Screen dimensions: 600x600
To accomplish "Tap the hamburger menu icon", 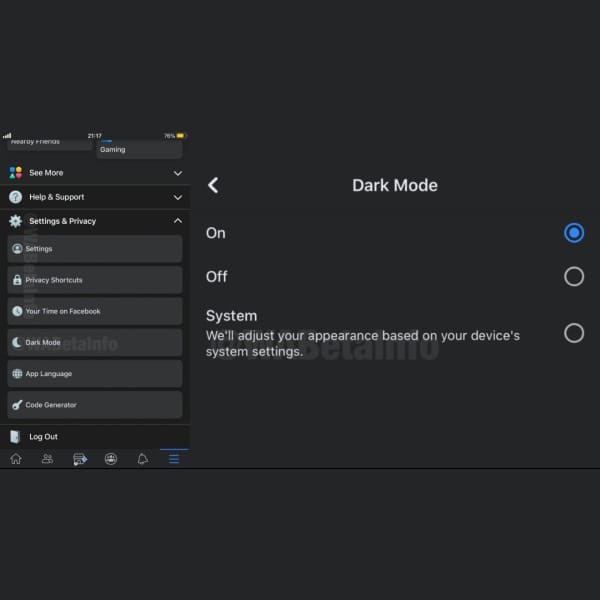I will [174, 459].
